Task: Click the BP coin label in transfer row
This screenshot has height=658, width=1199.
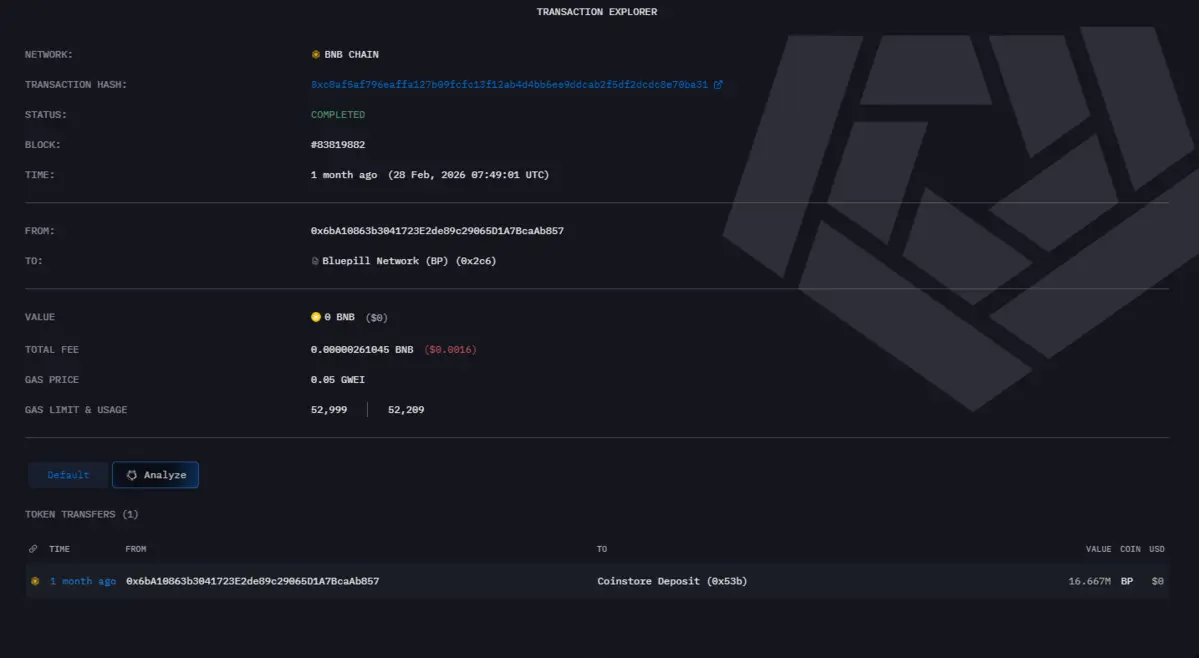Action: [1127, 581]
